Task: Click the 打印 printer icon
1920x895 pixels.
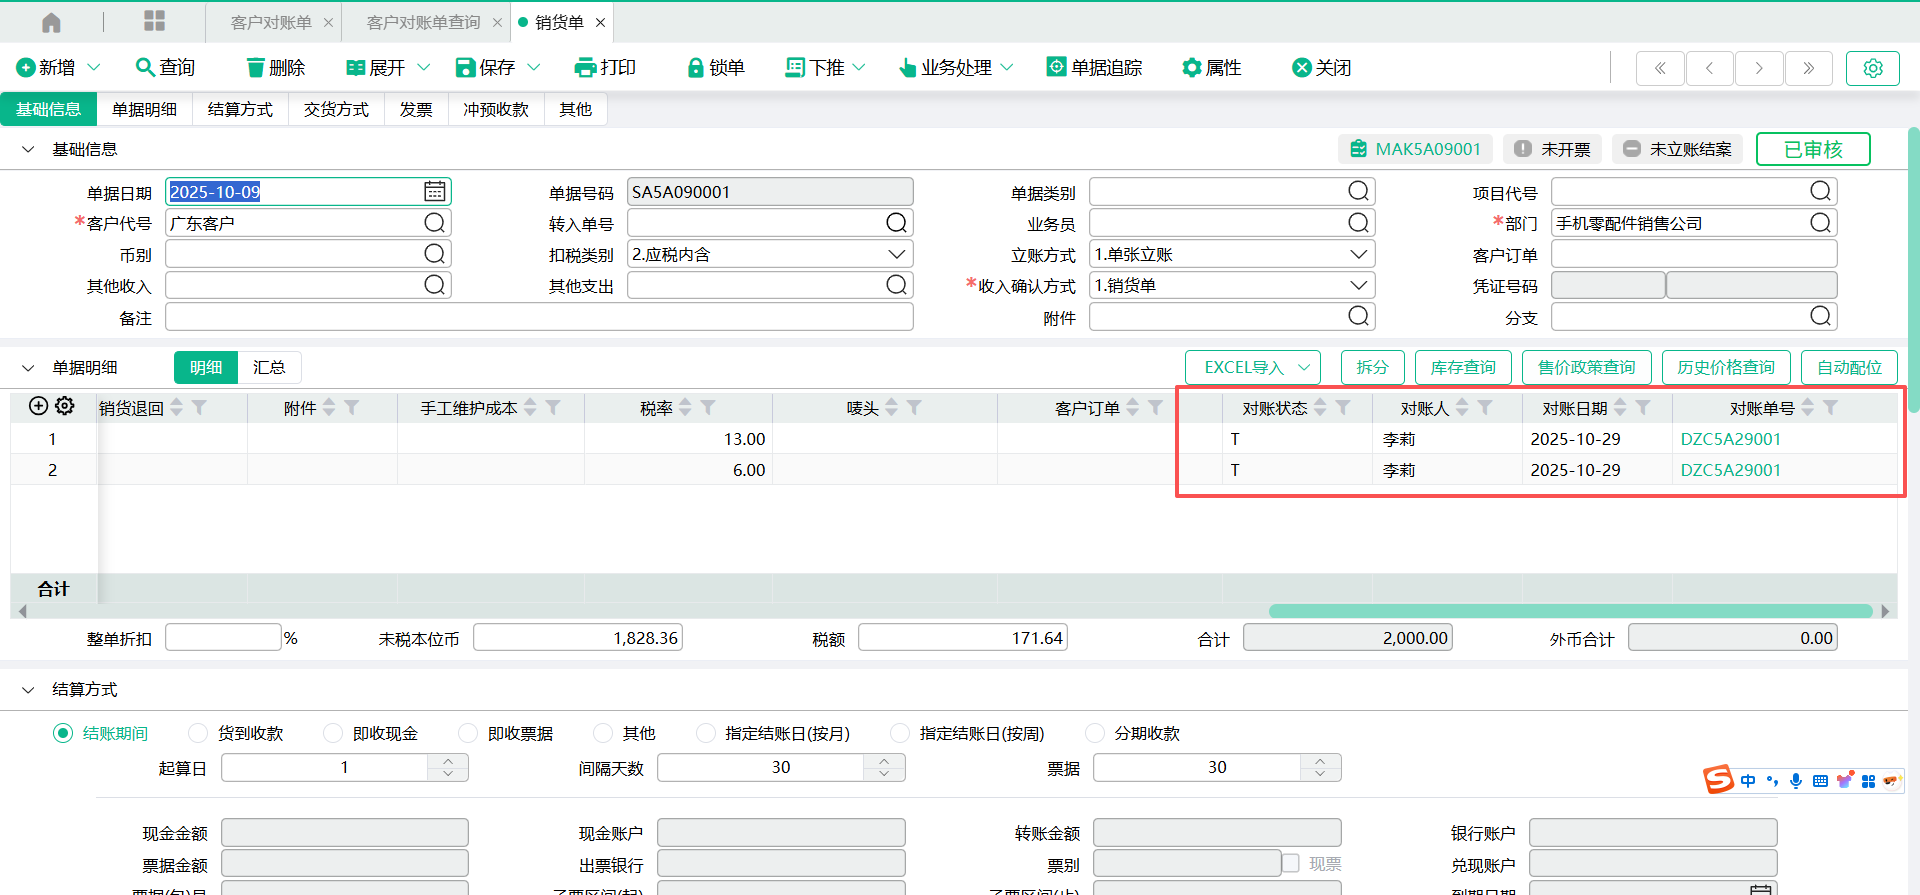Action: click(x=585, y=68)
